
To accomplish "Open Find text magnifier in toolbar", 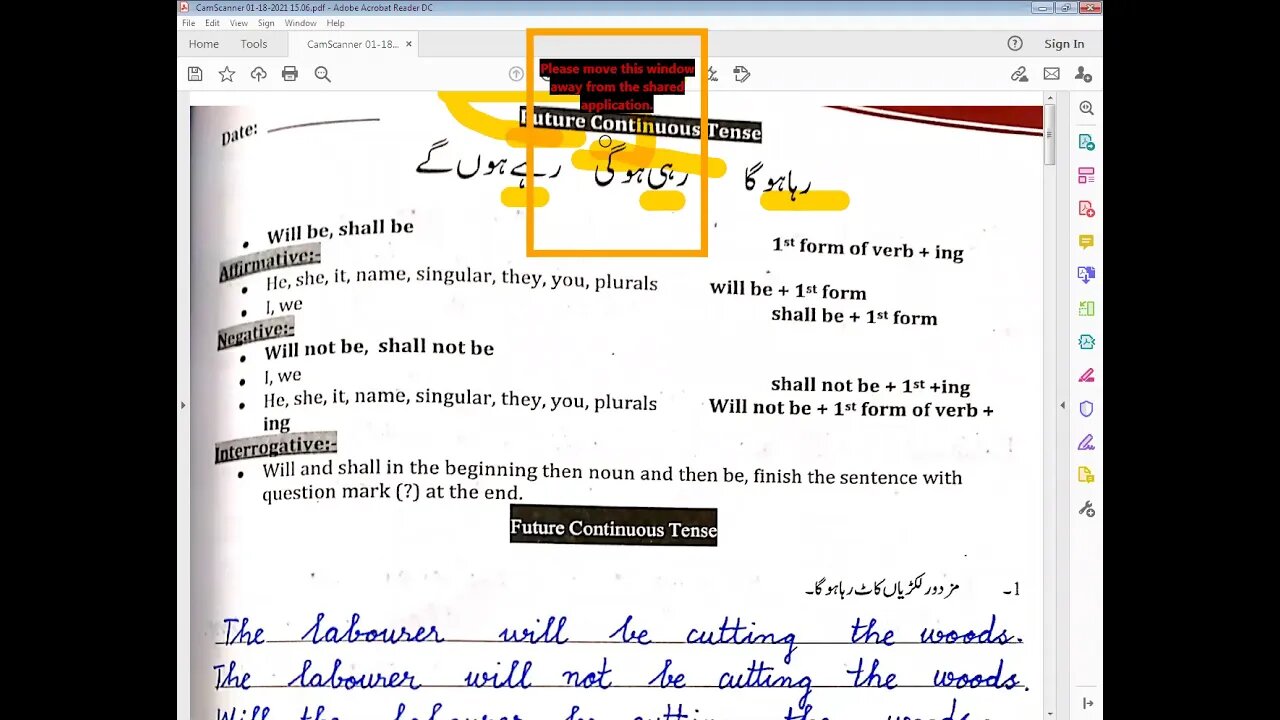I will (x=322, y=74).
